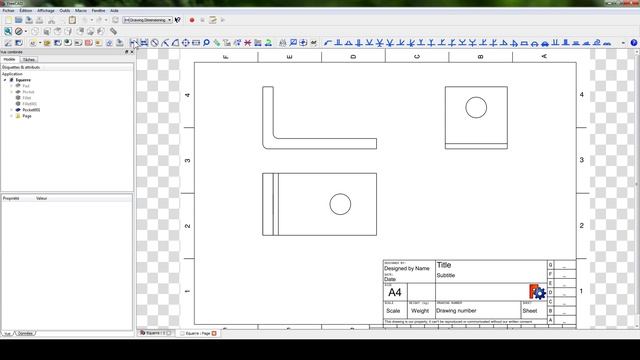This screenshot has height=360, width=640.
Task: Open the Fenêtre menu
Action: pos(98,11)
